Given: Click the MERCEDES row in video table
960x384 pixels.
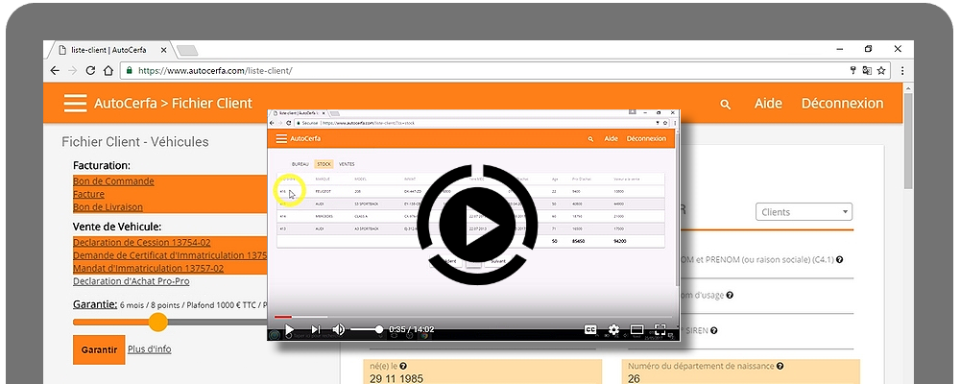Looking at the screenshot, I should click(x=470, y=216).
